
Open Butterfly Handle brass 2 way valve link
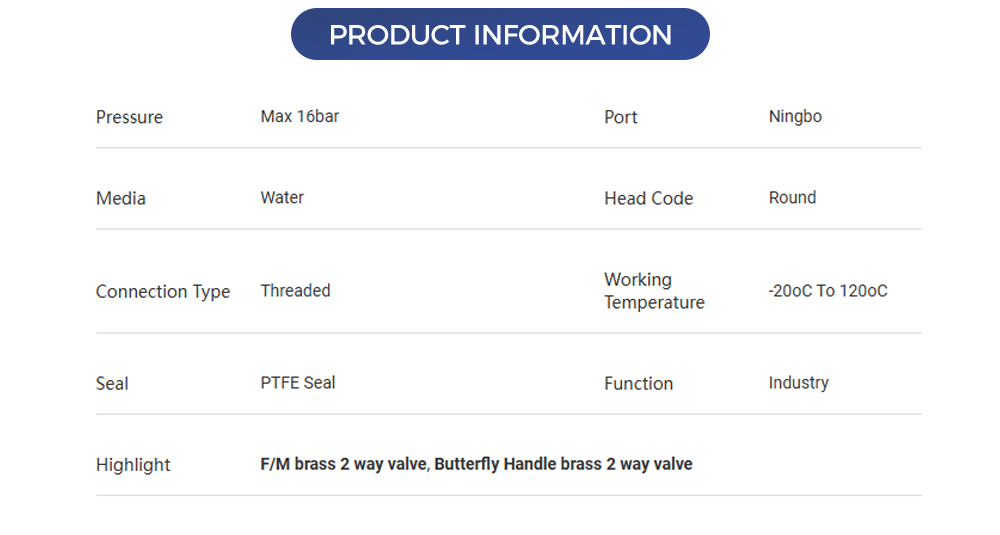[563, 464]
